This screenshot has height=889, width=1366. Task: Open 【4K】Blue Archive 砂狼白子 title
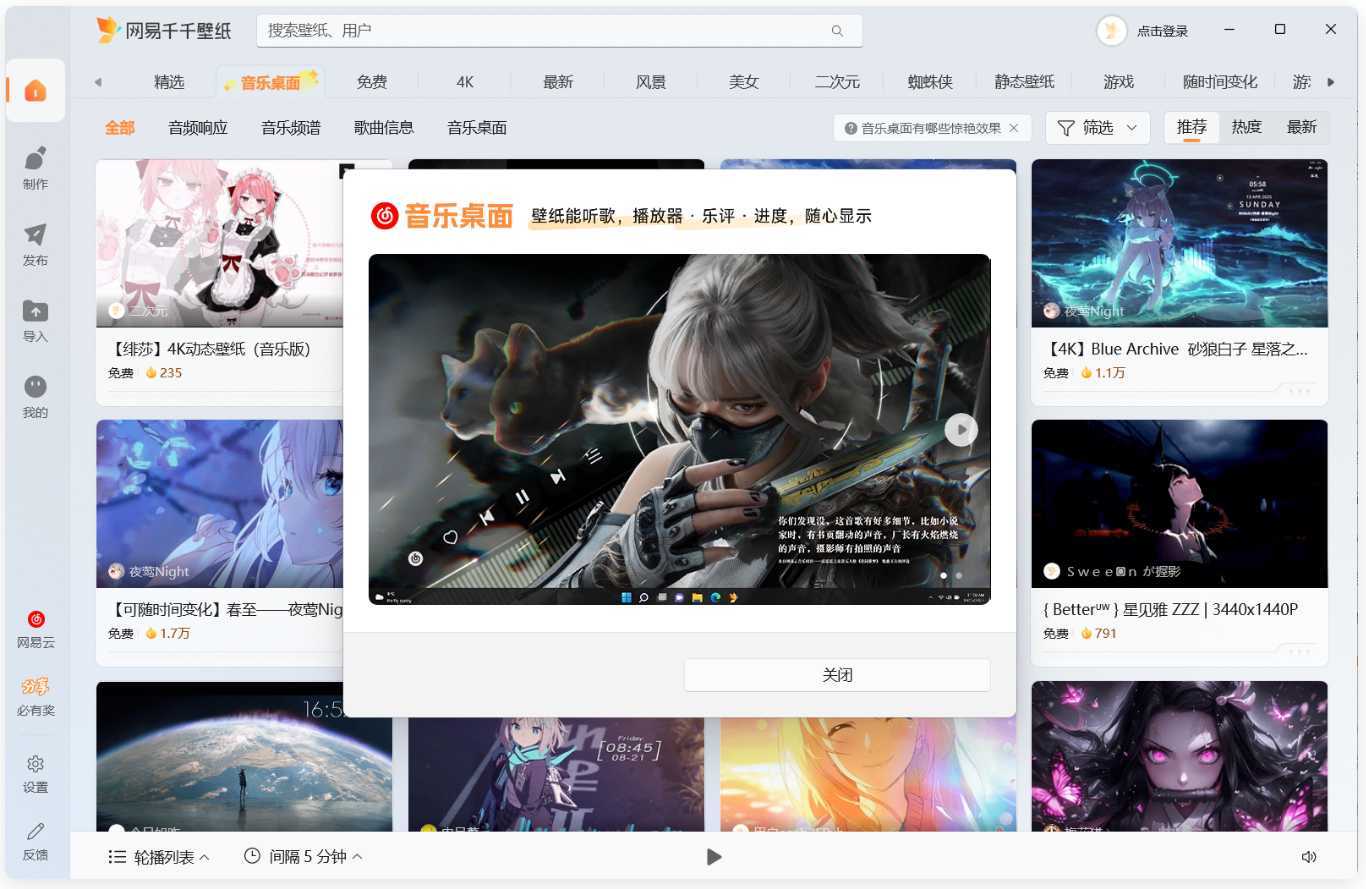click(1175, 349)
